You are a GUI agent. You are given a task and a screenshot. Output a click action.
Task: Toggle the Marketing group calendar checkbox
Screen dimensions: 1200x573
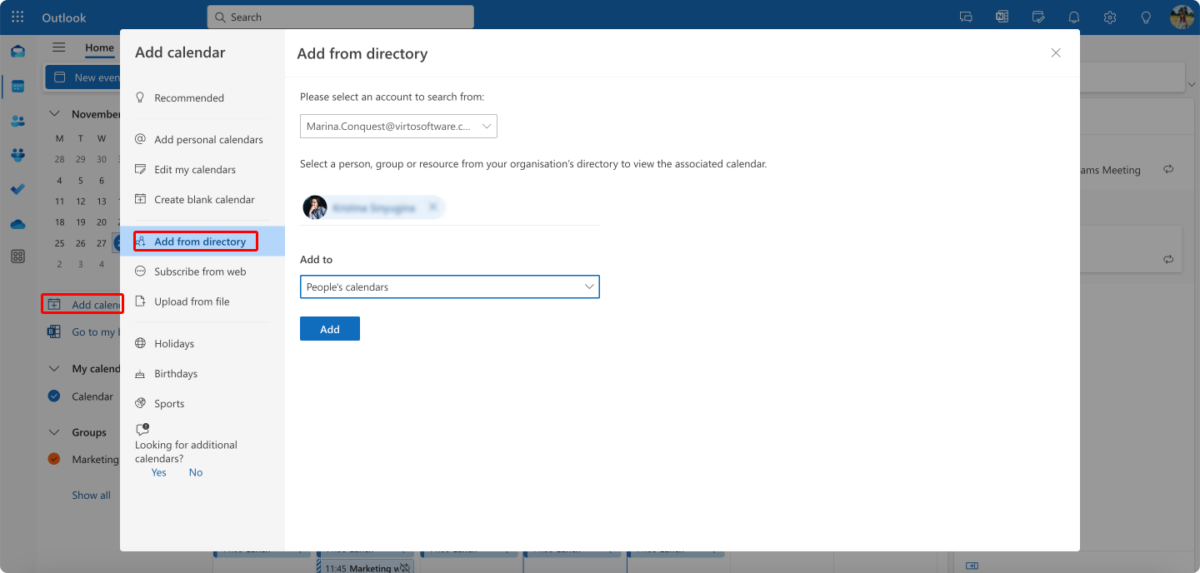pyautogui.click(x=54, y=459)
